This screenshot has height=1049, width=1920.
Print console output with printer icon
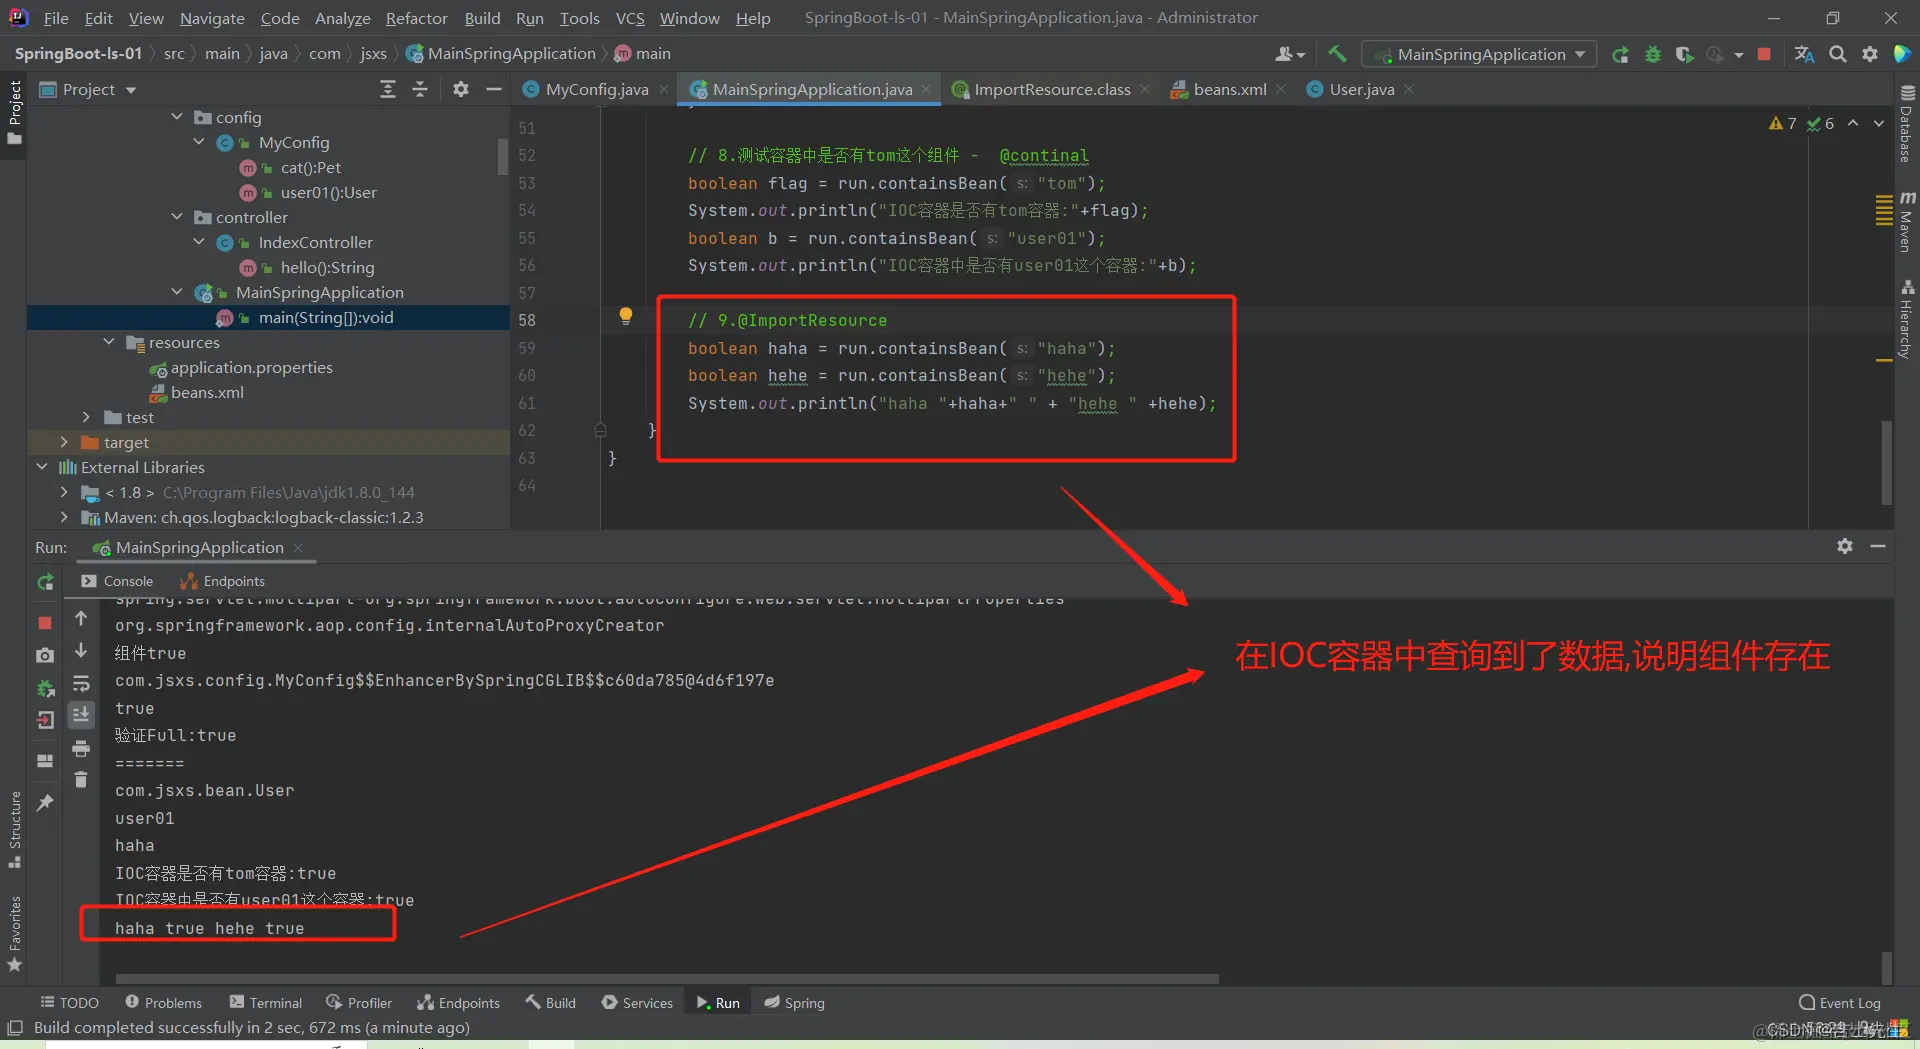pyautogui.click(x=81, y=748)
